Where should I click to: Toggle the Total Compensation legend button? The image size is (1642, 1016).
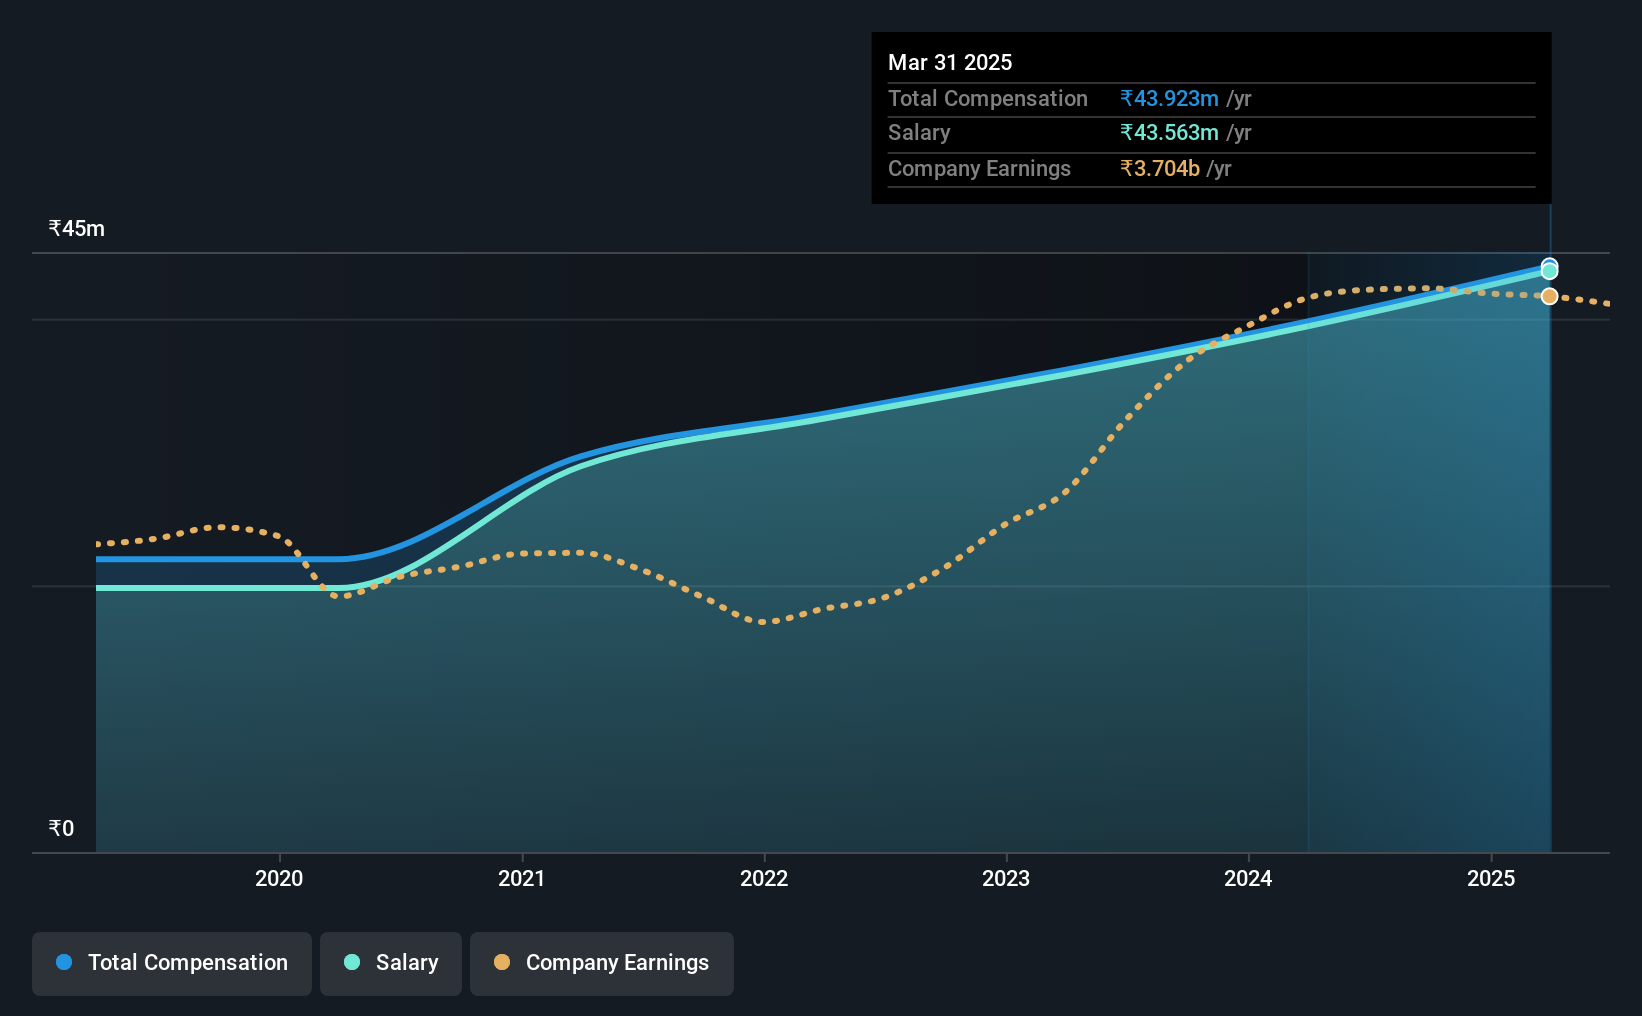pyautogui.click(x=172, y=963)
